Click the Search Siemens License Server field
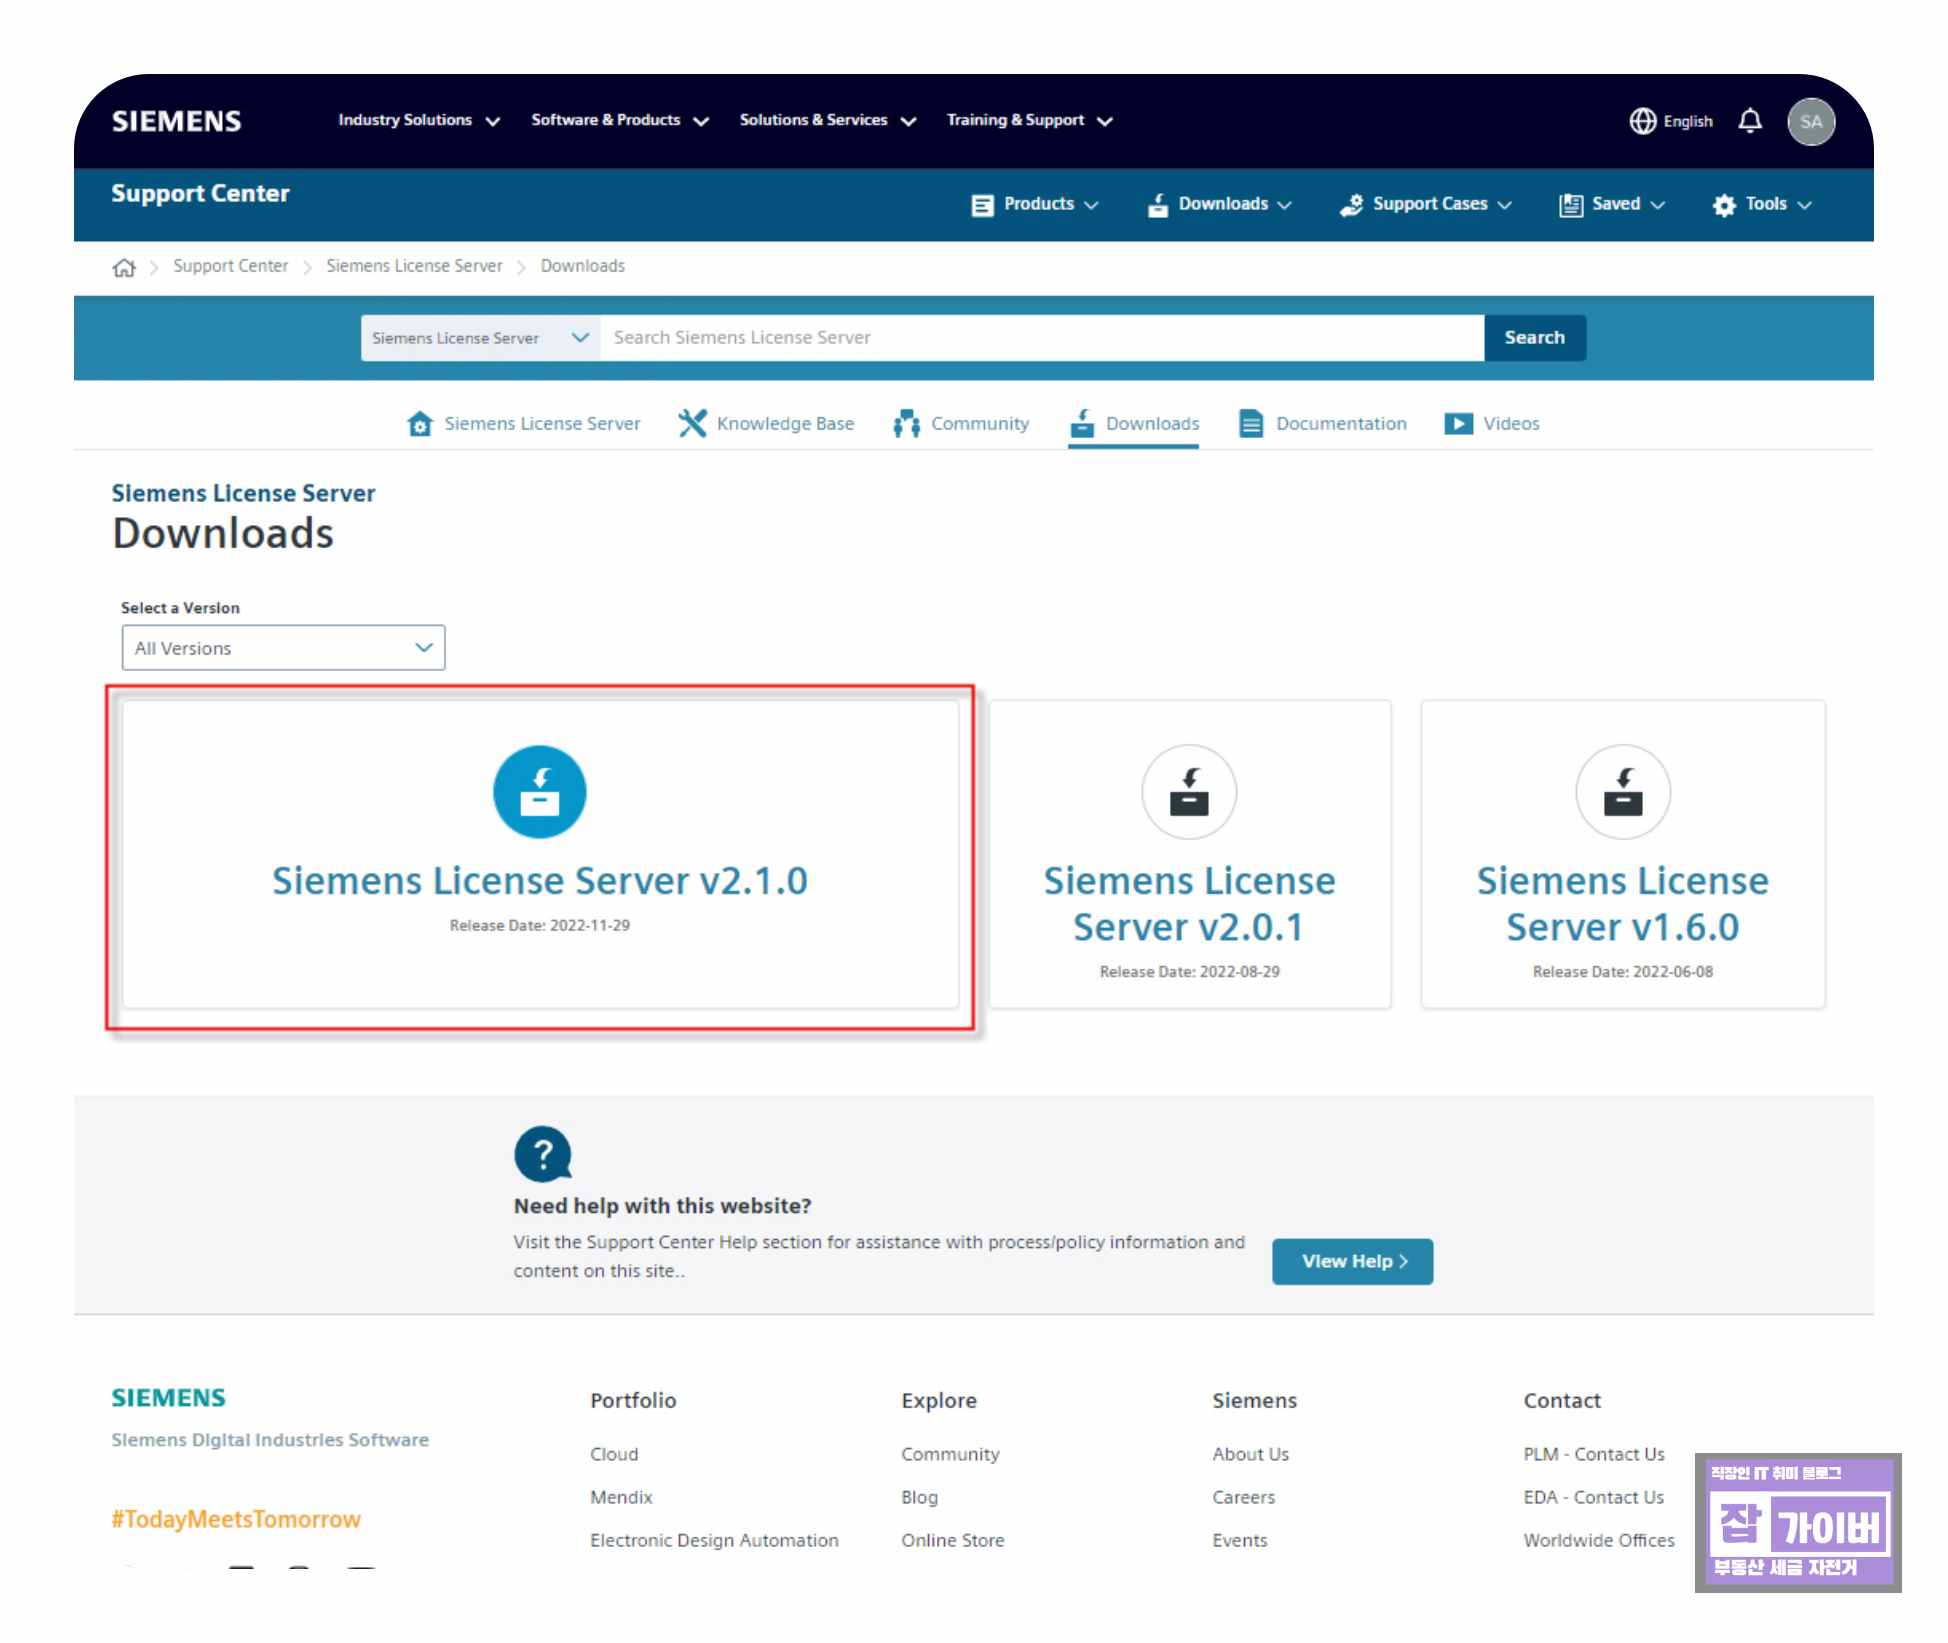1948x1643 pixels. [x=1040, y=338]
